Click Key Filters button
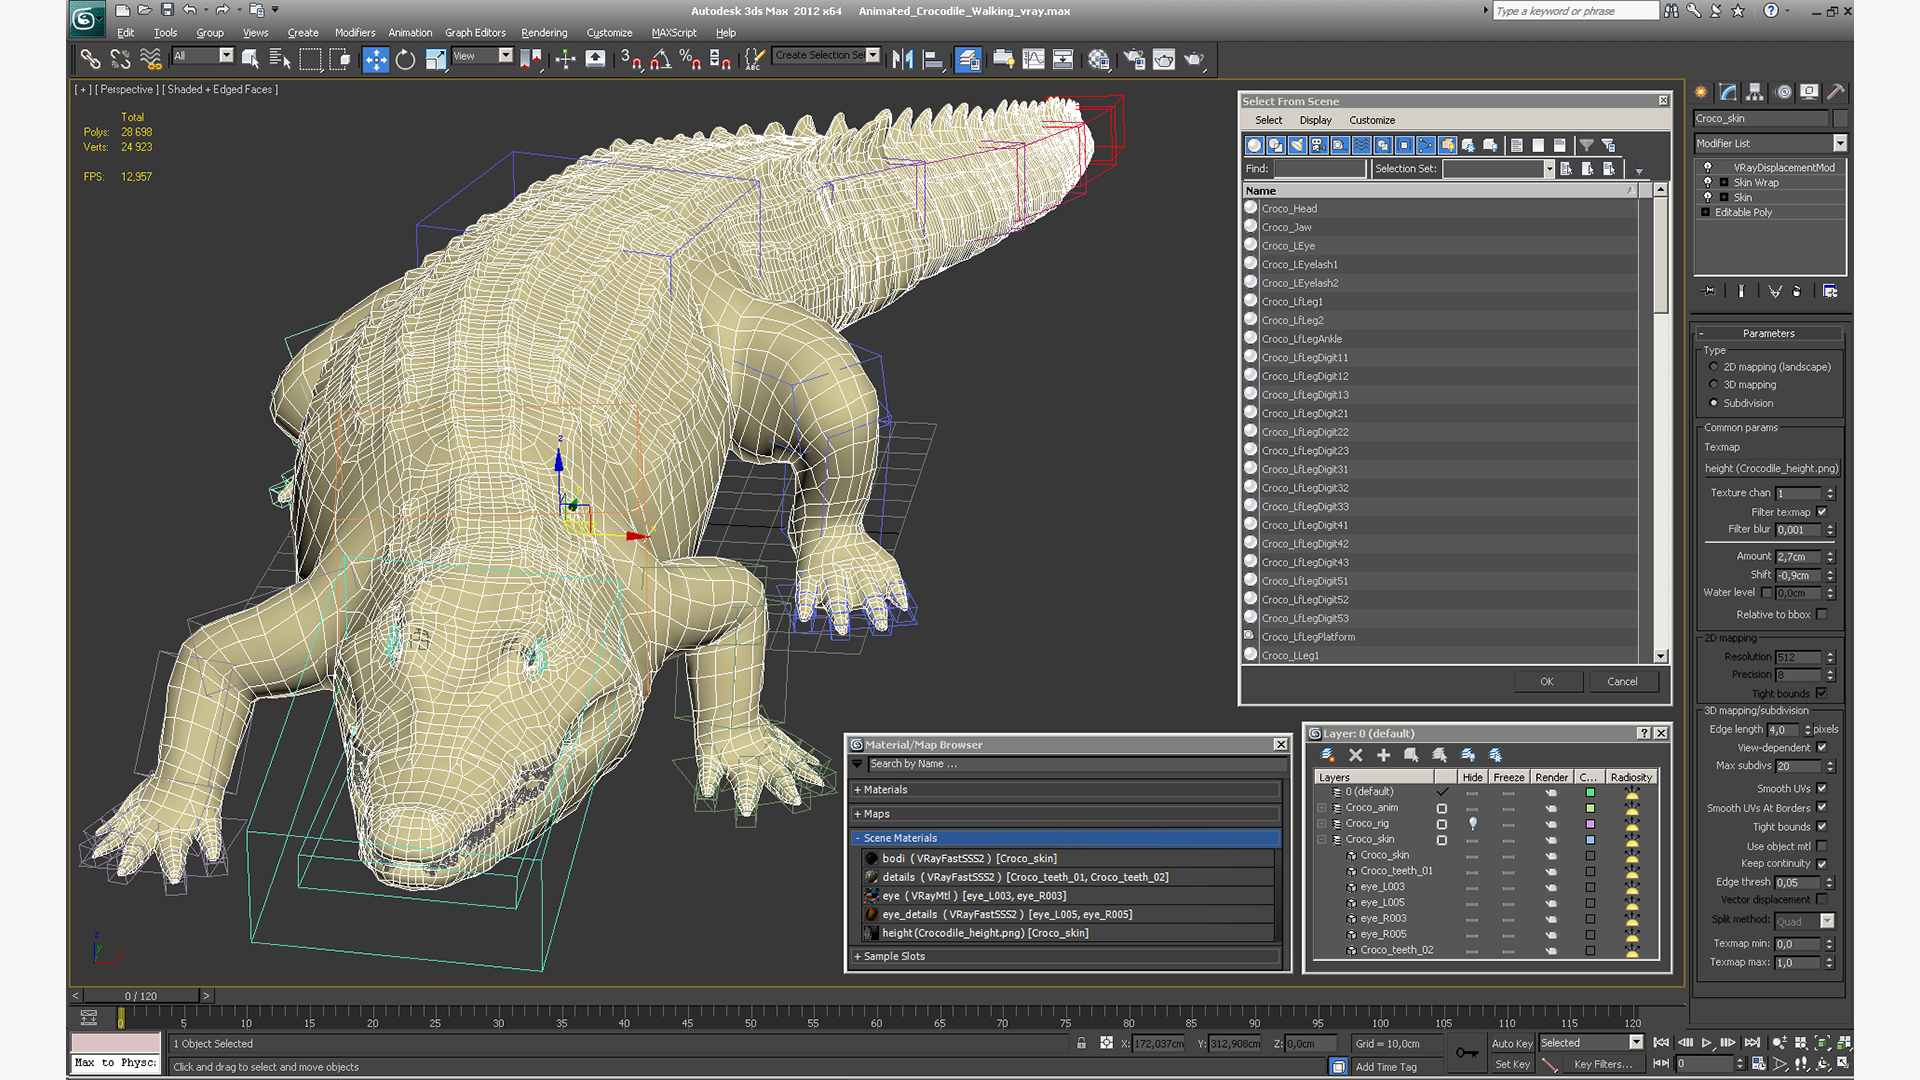1920x1080 pixels. pyautogui.click(x=1602, y=1065)
